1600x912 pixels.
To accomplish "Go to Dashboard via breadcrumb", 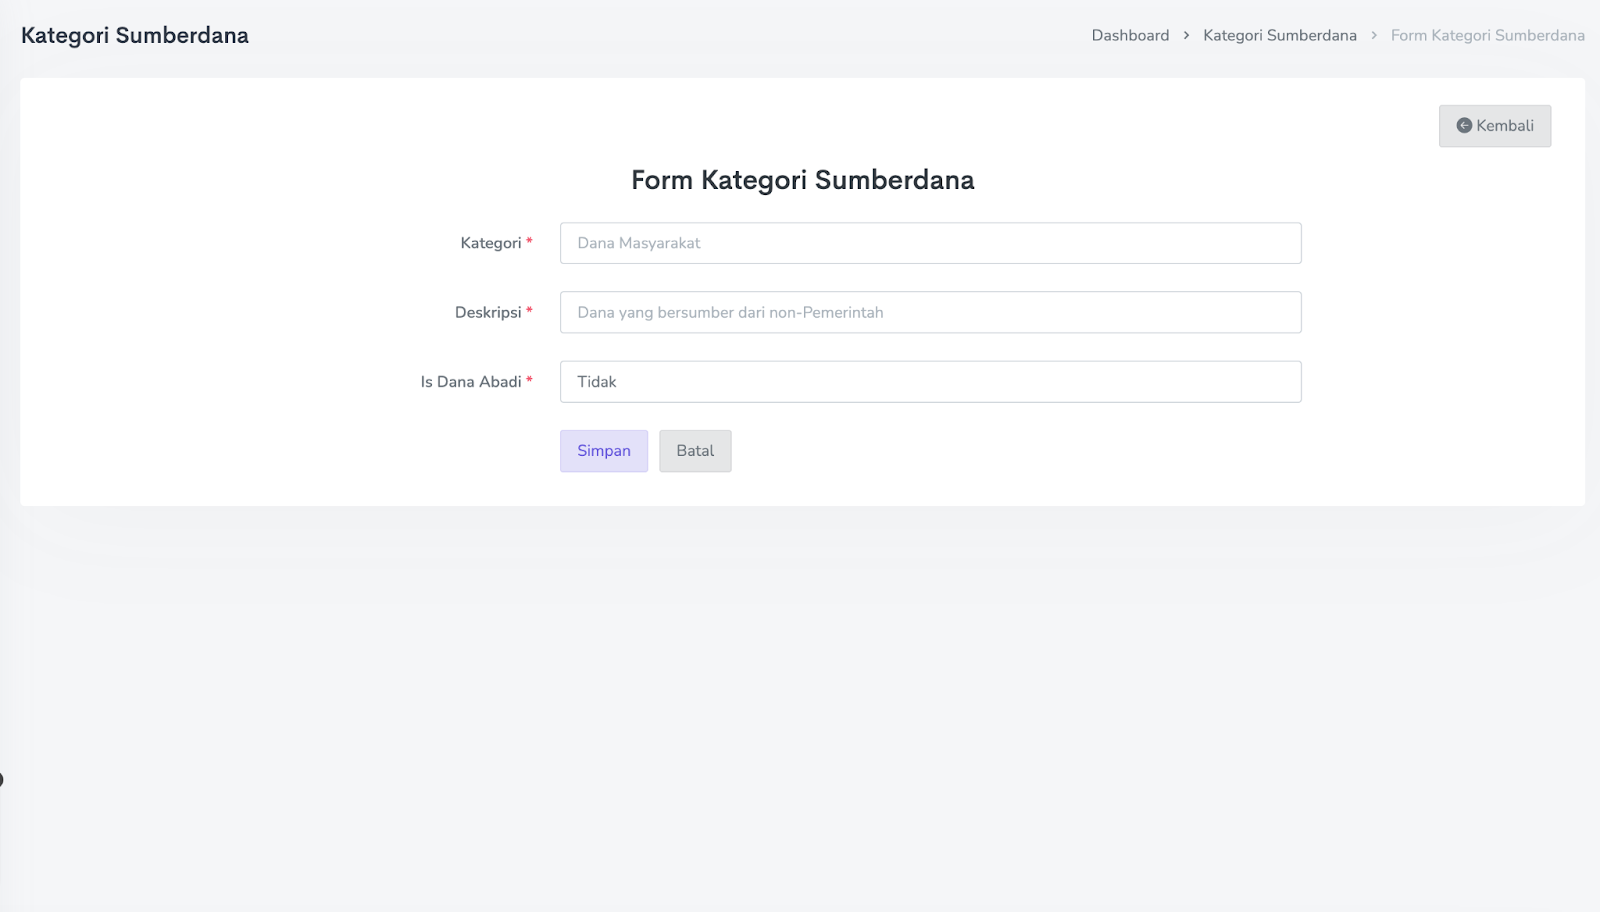I will click(x=1130, y=36).
